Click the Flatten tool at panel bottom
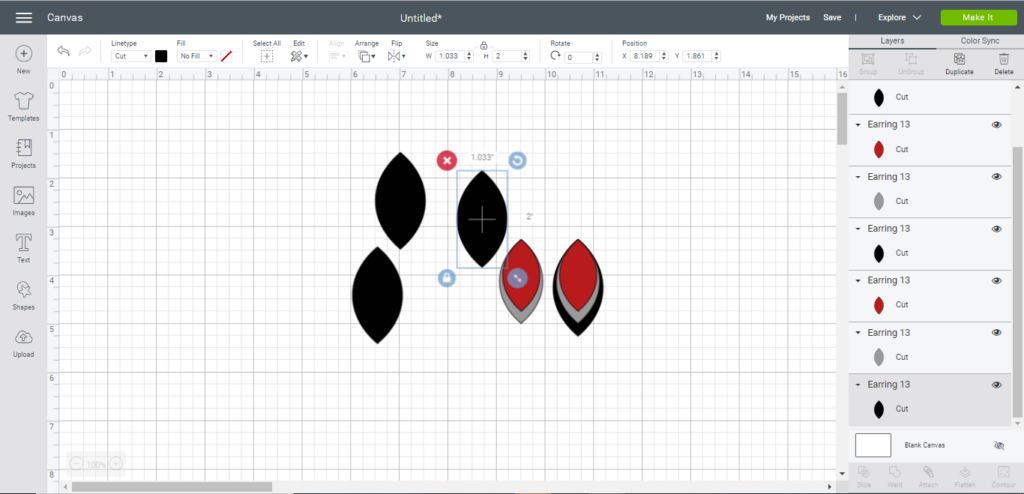 [965, 476]
